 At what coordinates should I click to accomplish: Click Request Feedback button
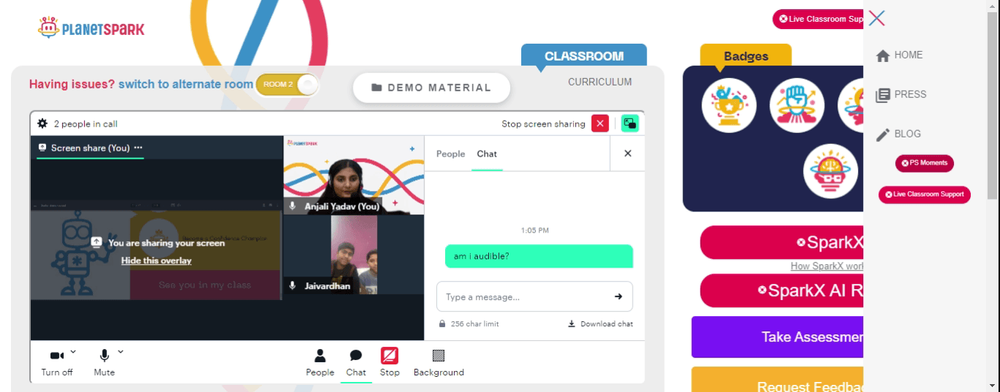[777, 380]
